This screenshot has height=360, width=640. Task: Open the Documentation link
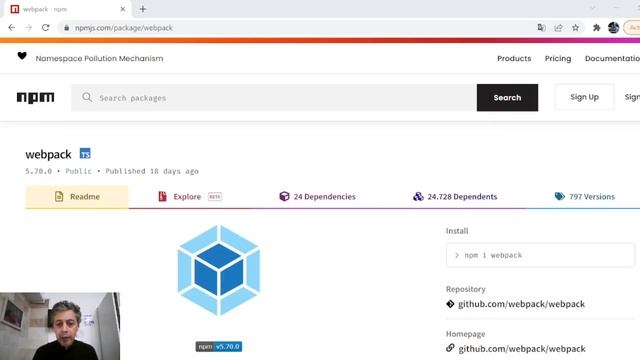click(612, 58)
